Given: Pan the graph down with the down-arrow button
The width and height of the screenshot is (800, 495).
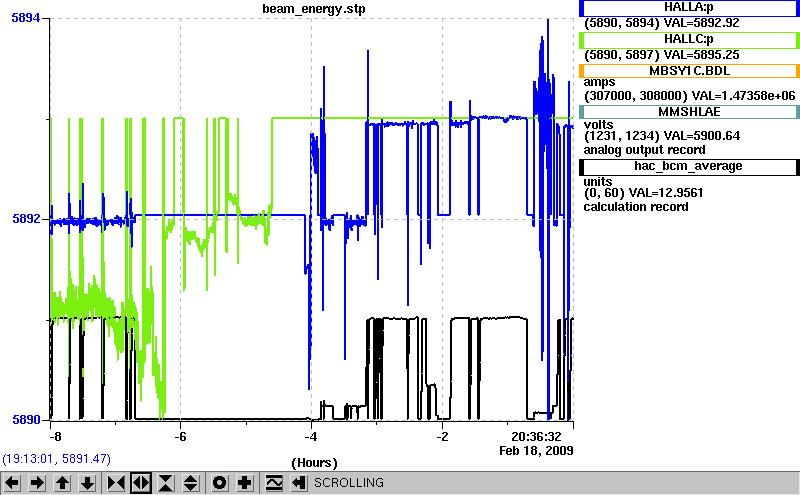Looking at the screenshot, I should coord(87,483).
